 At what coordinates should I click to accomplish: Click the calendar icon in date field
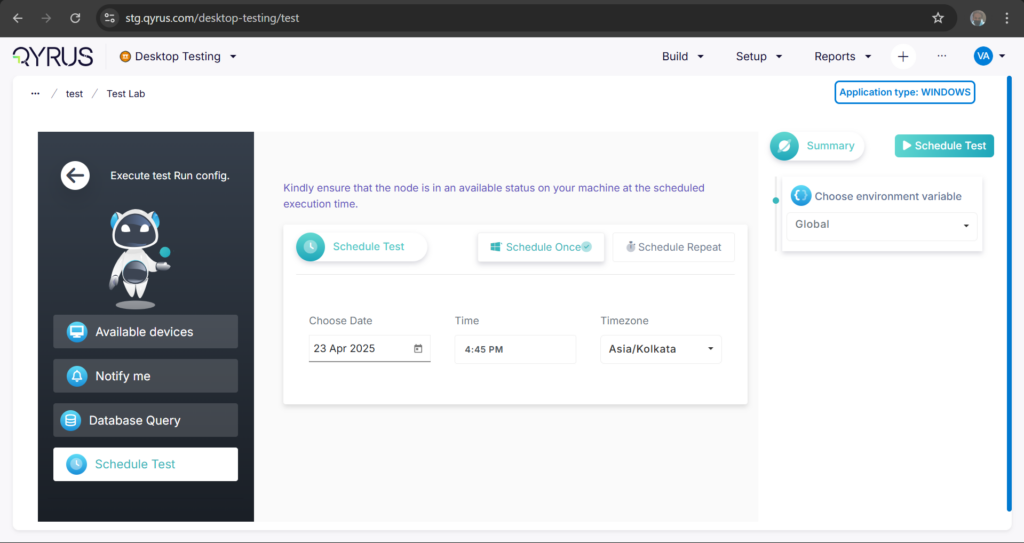tap(418, 349)
